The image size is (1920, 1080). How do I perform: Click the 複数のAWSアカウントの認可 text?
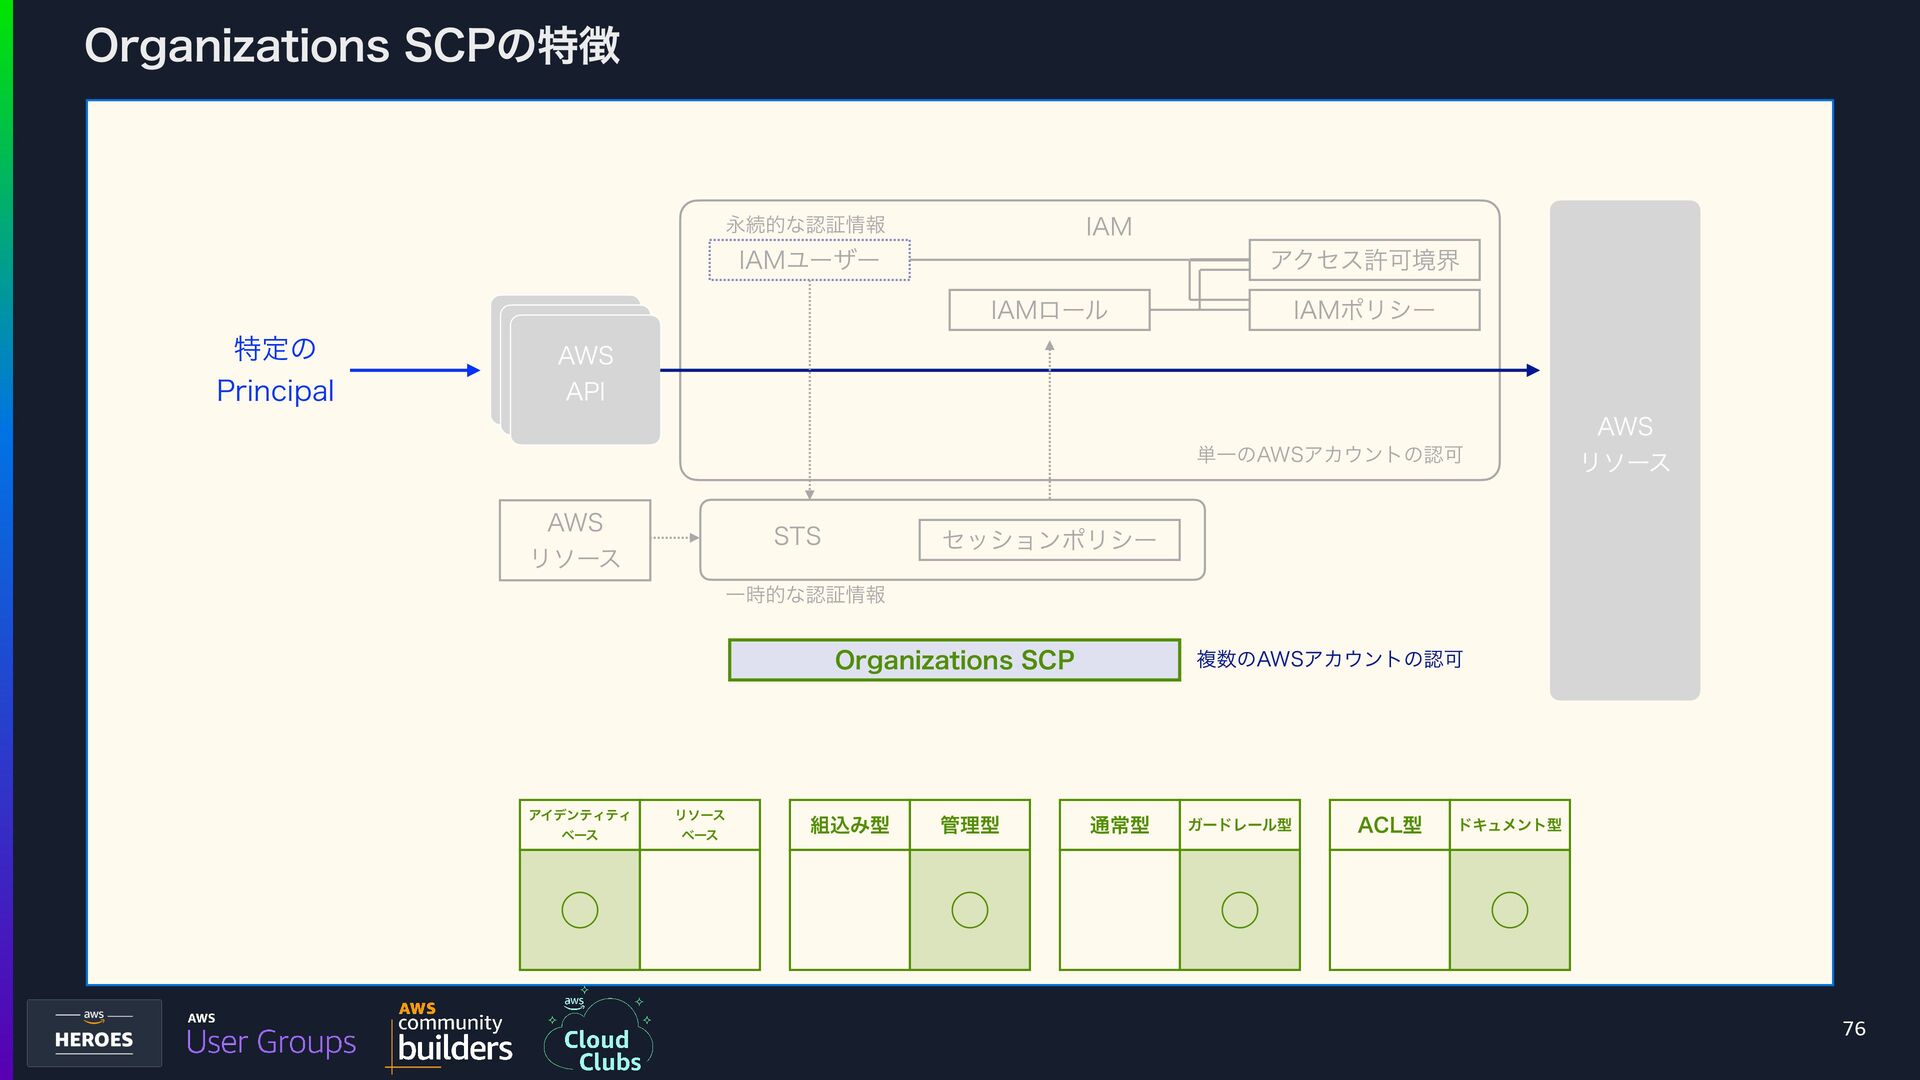(x=1329, y=659)
